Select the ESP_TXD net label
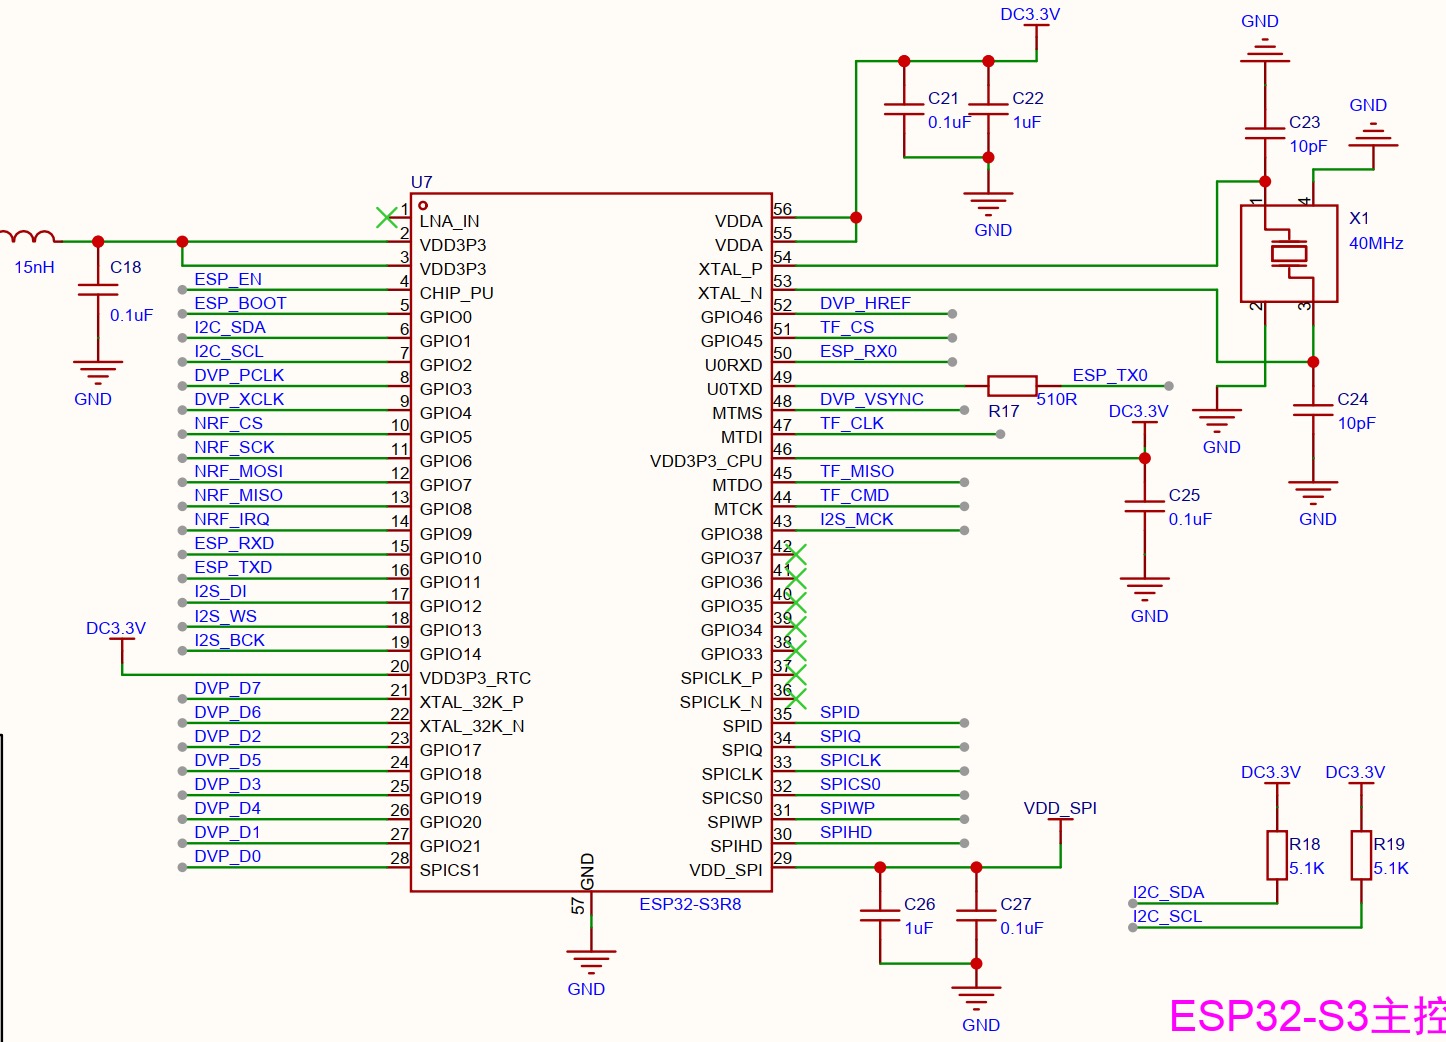1446x1042 pixels. 233,567
